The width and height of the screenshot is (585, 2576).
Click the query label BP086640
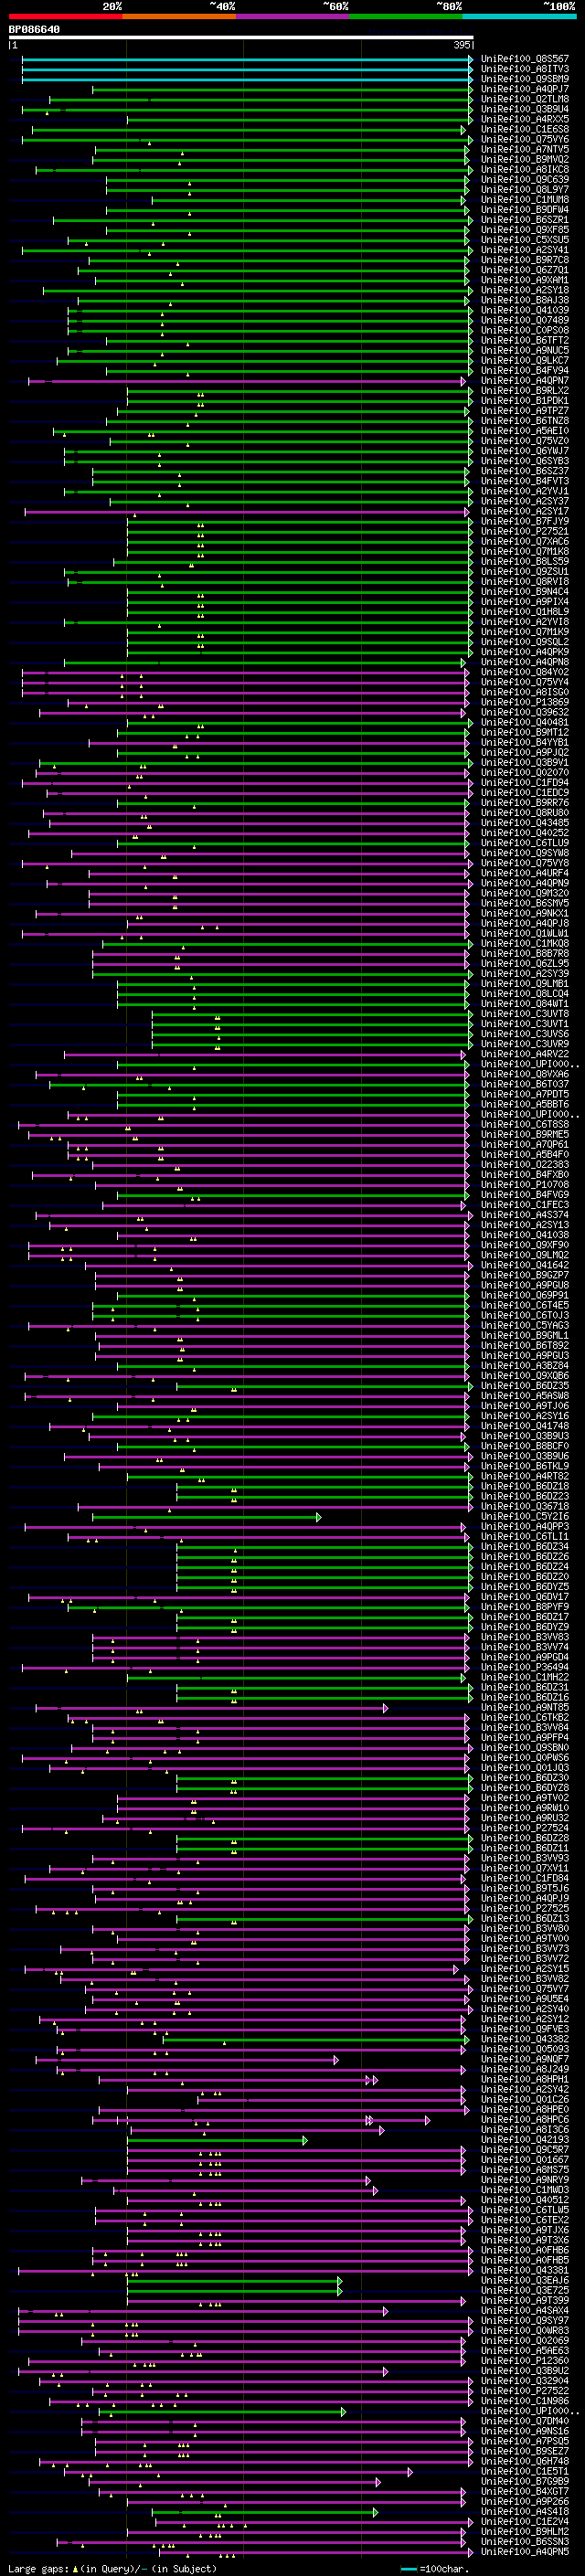tap(34, 30)
